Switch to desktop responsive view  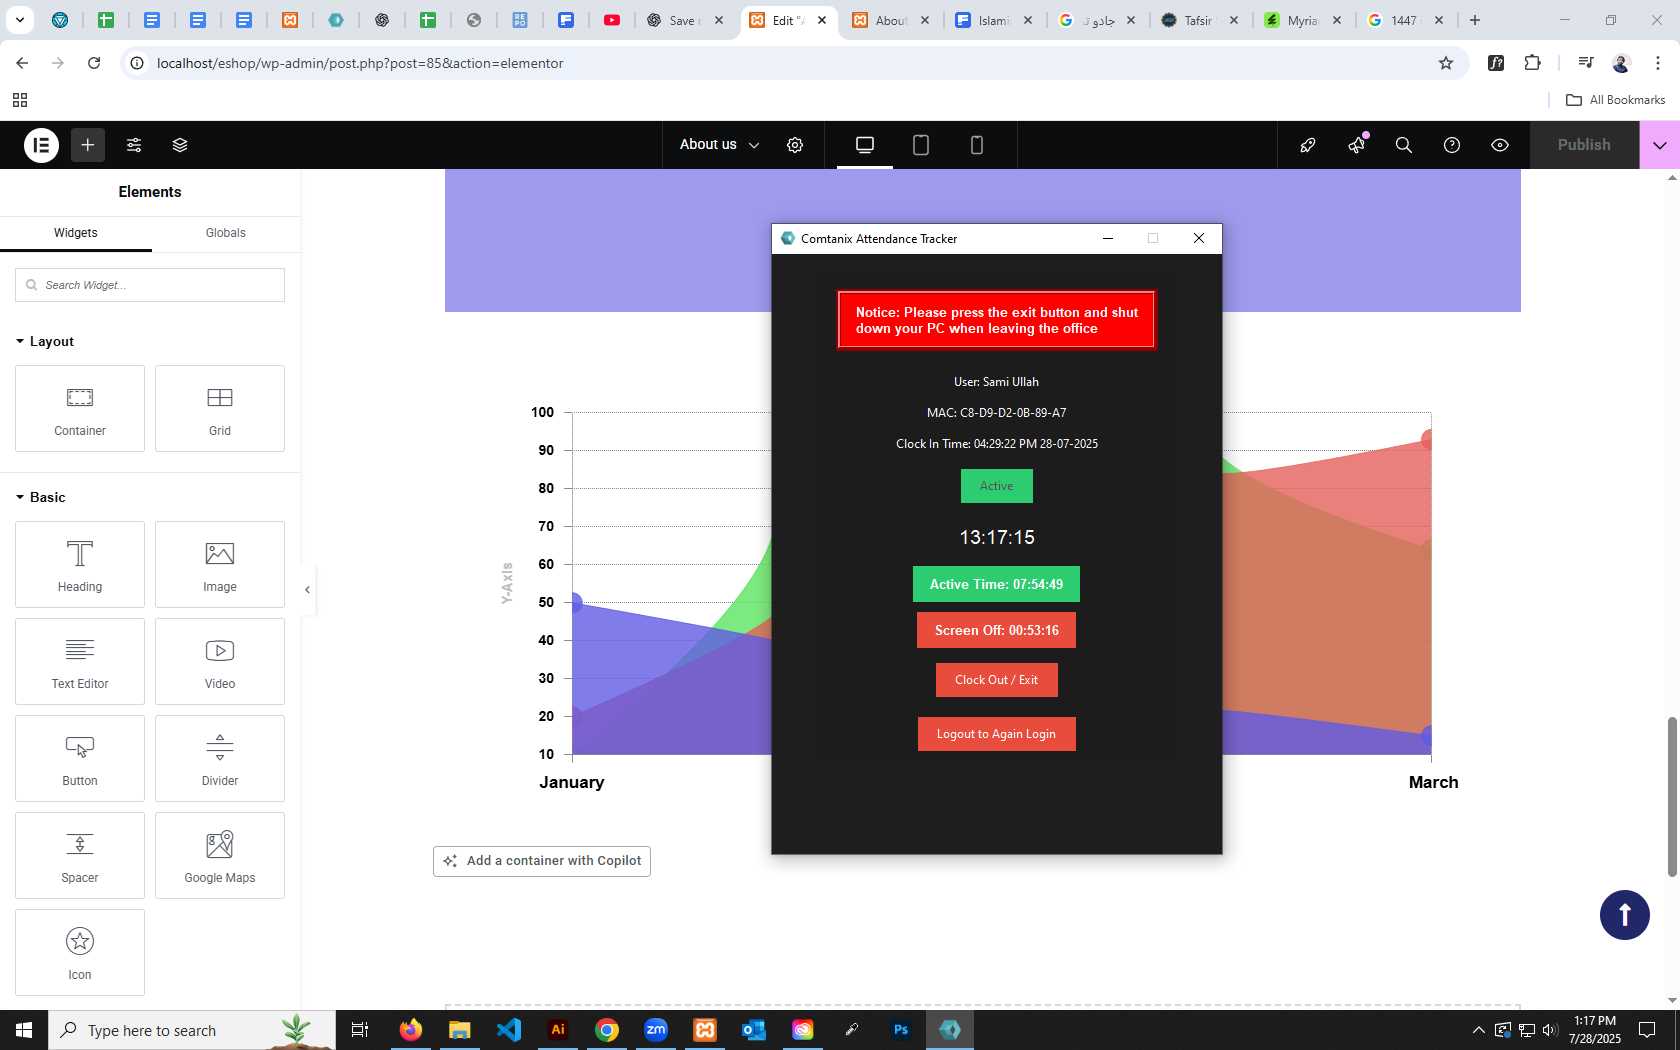(865, 145)
